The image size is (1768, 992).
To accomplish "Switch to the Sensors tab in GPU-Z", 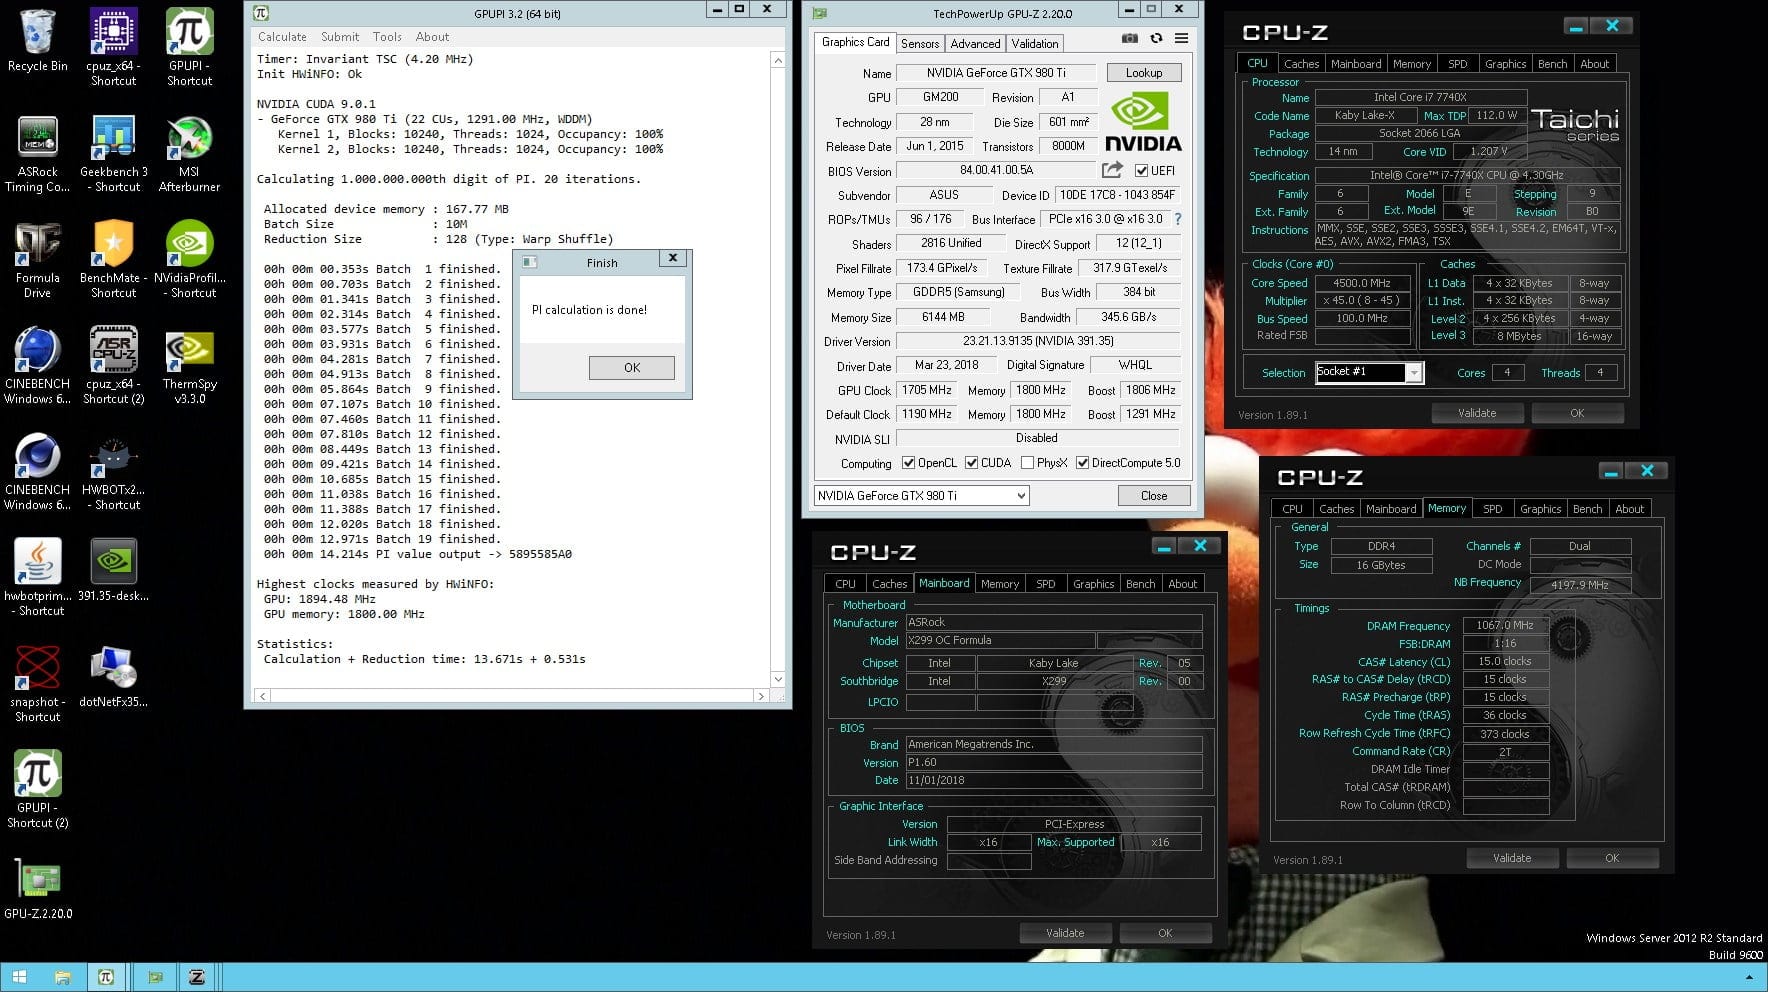I will click(919, 43).
